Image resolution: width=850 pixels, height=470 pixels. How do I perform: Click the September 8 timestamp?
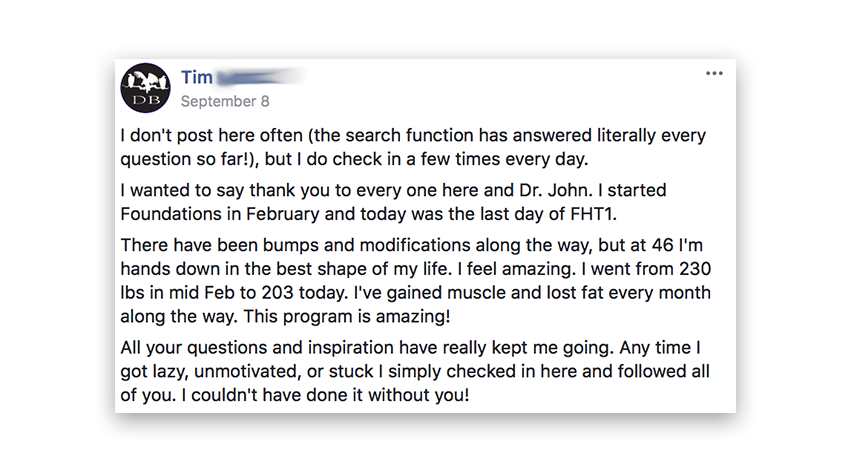(225, 101)
